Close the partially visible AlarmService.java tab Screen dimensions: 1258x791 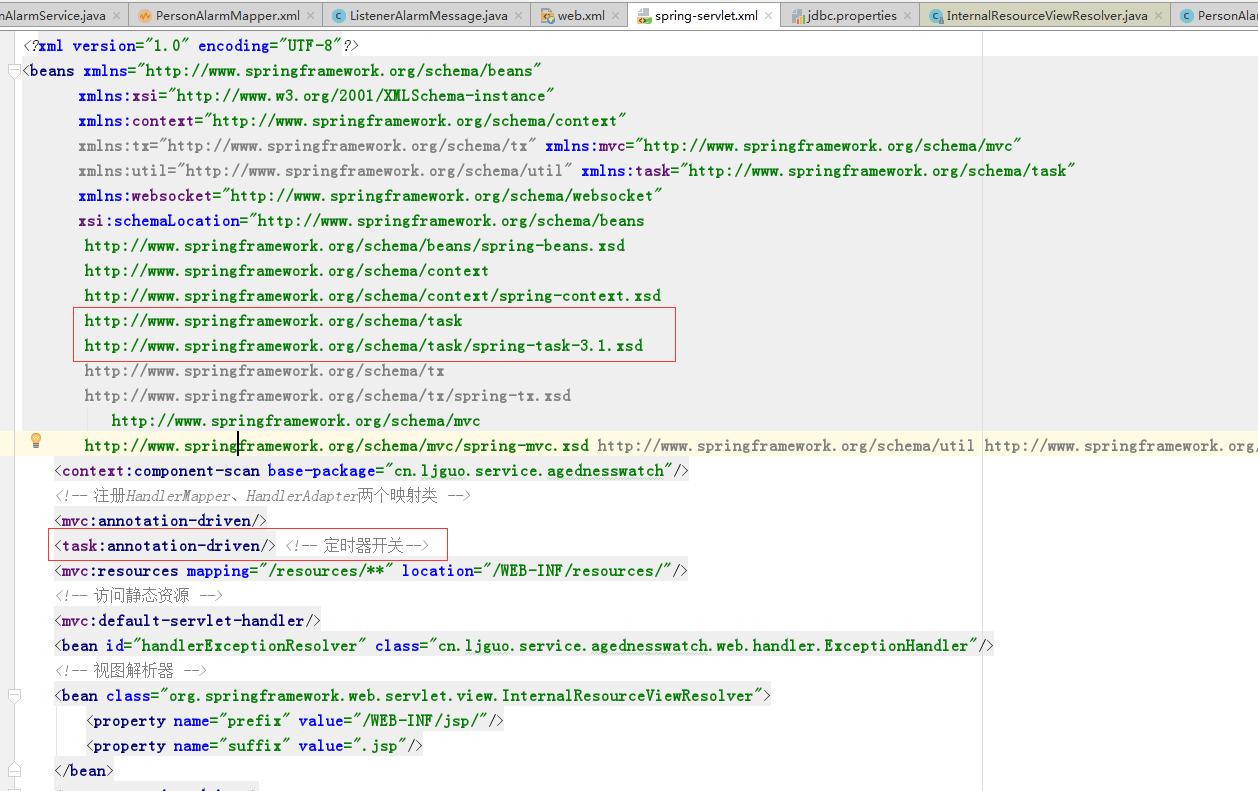(117, 16)
